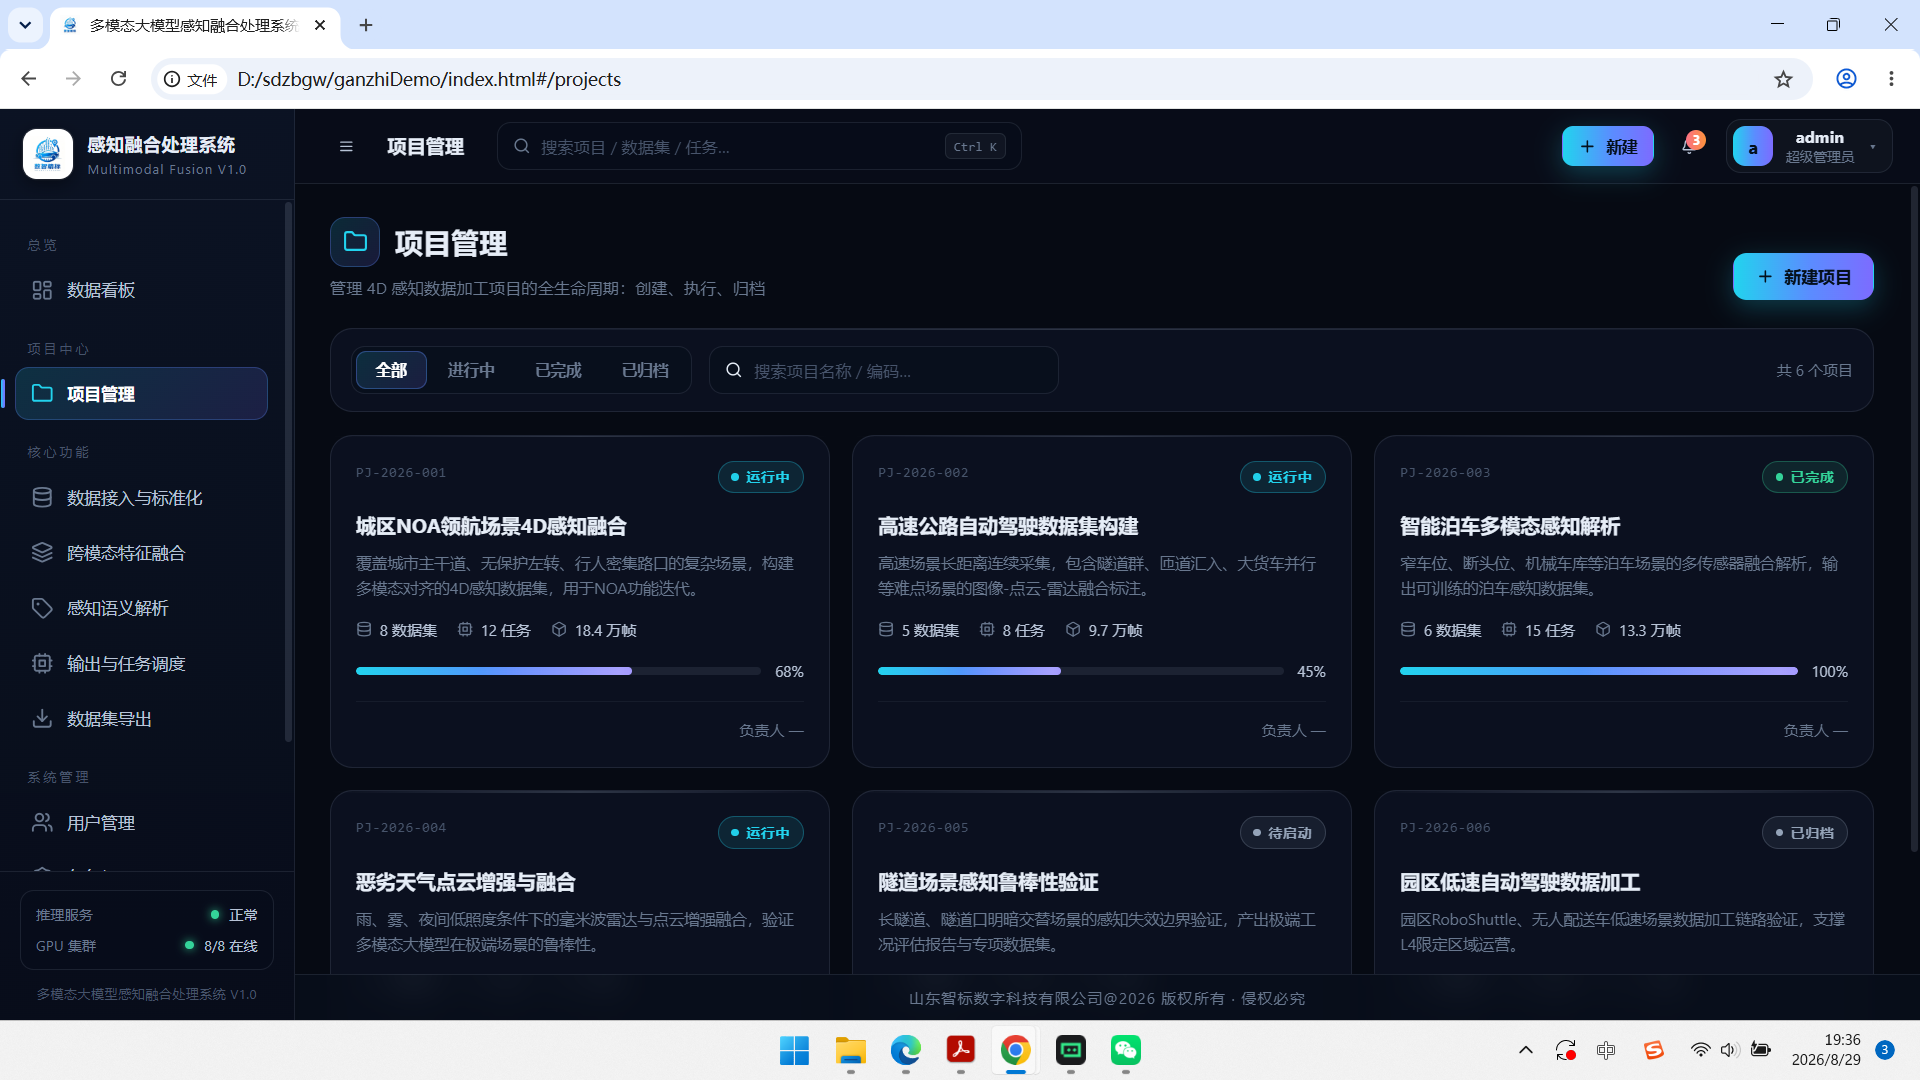
Task: Go to 数据接入与标准化 in sidebar
Action: [x=141, y=498]
